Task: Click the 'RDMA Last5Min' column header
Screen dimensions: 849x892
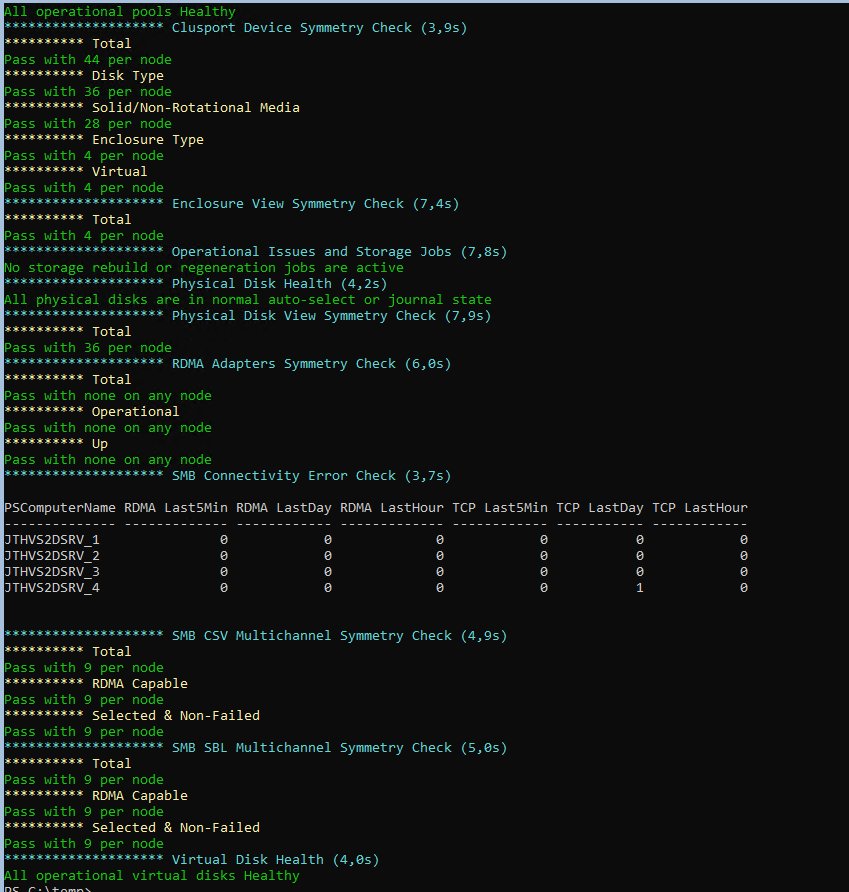Action: point(176,507)
